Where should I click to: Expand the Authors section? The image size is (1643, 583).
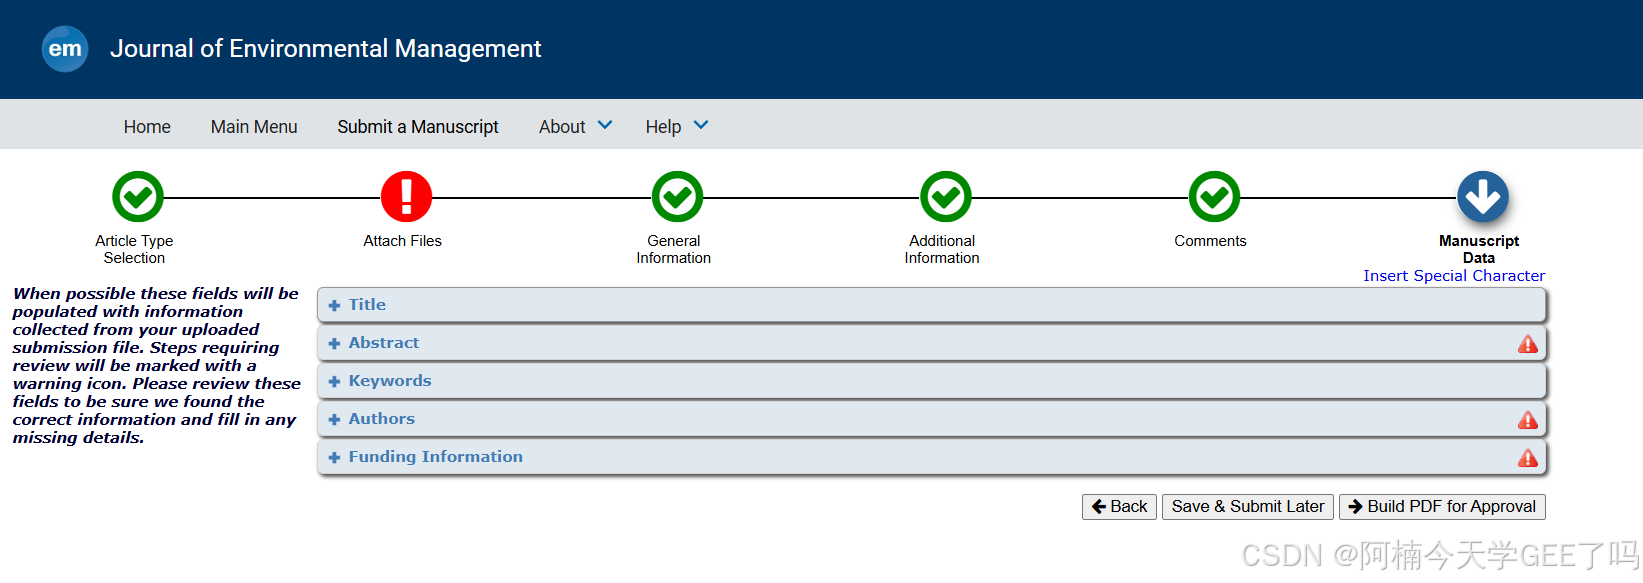click(932, 419)
